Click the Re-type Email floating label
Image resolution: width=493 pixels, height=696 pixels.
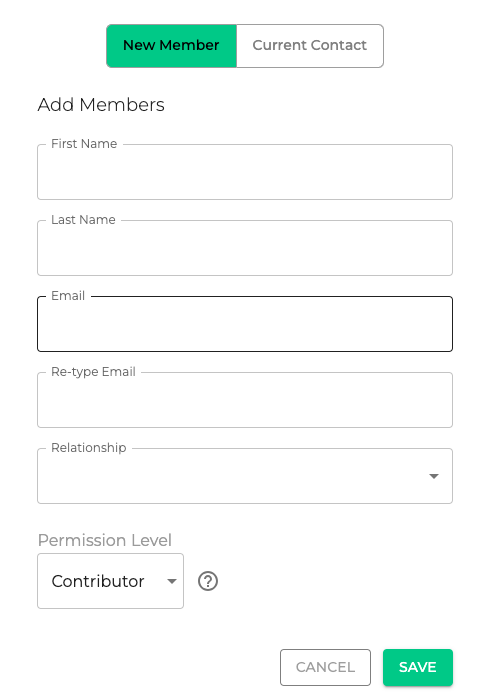click(93, 372)
